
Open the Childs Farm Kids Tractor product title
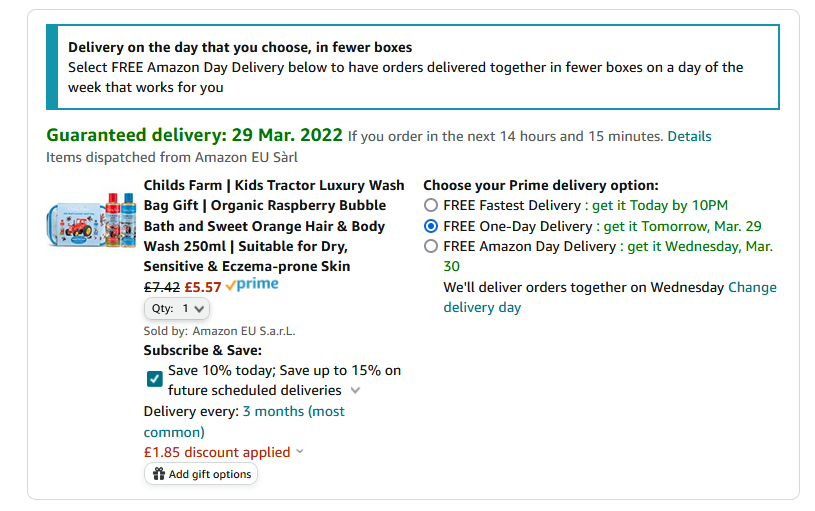click(x=274, y=226)
